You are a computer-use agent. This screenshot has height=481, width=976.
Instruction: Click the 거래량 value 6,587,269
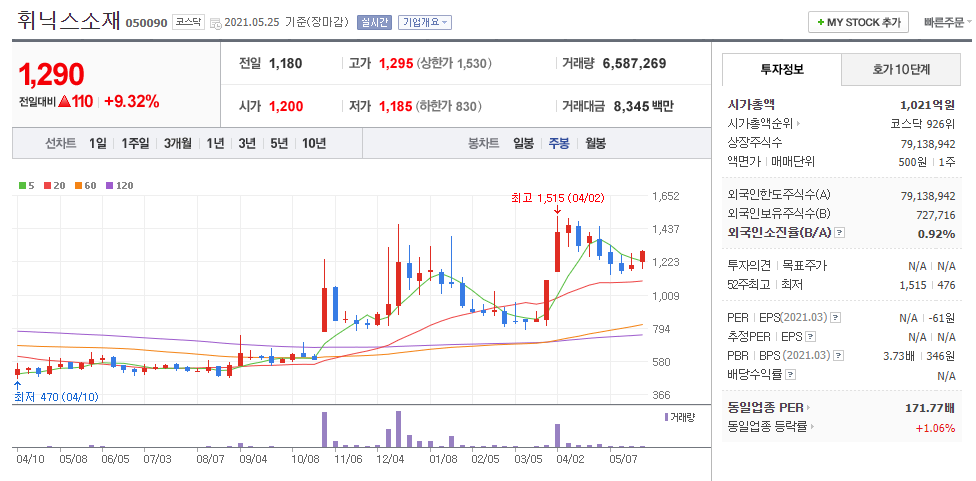(634, 63)
